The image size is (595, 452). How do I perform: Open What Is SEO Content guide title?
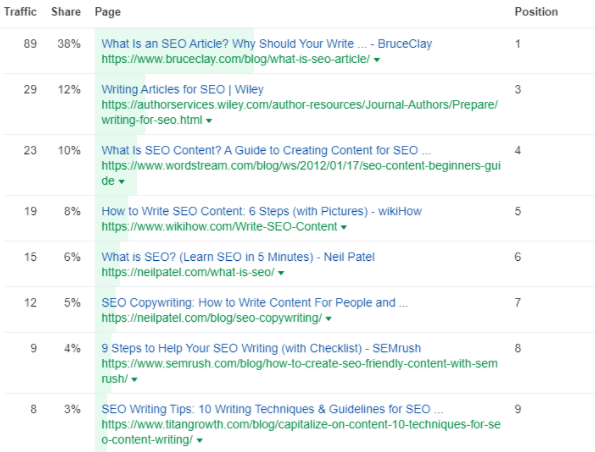coord(266,150)
